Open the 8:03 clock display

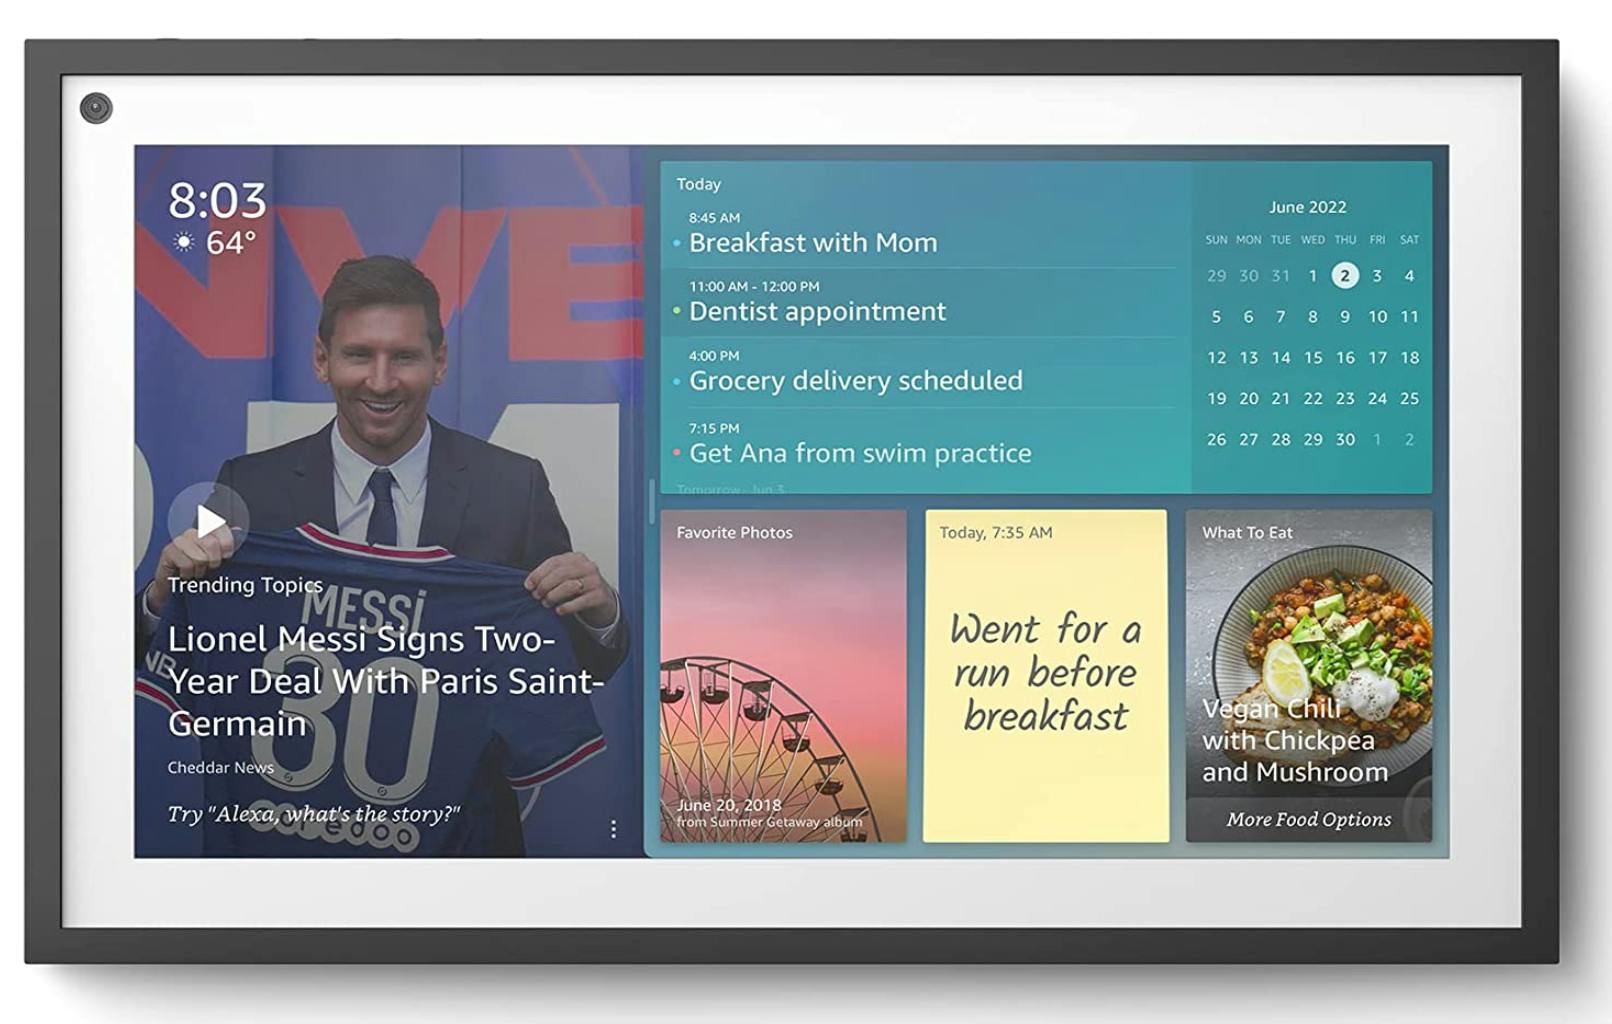pos(217,201)
